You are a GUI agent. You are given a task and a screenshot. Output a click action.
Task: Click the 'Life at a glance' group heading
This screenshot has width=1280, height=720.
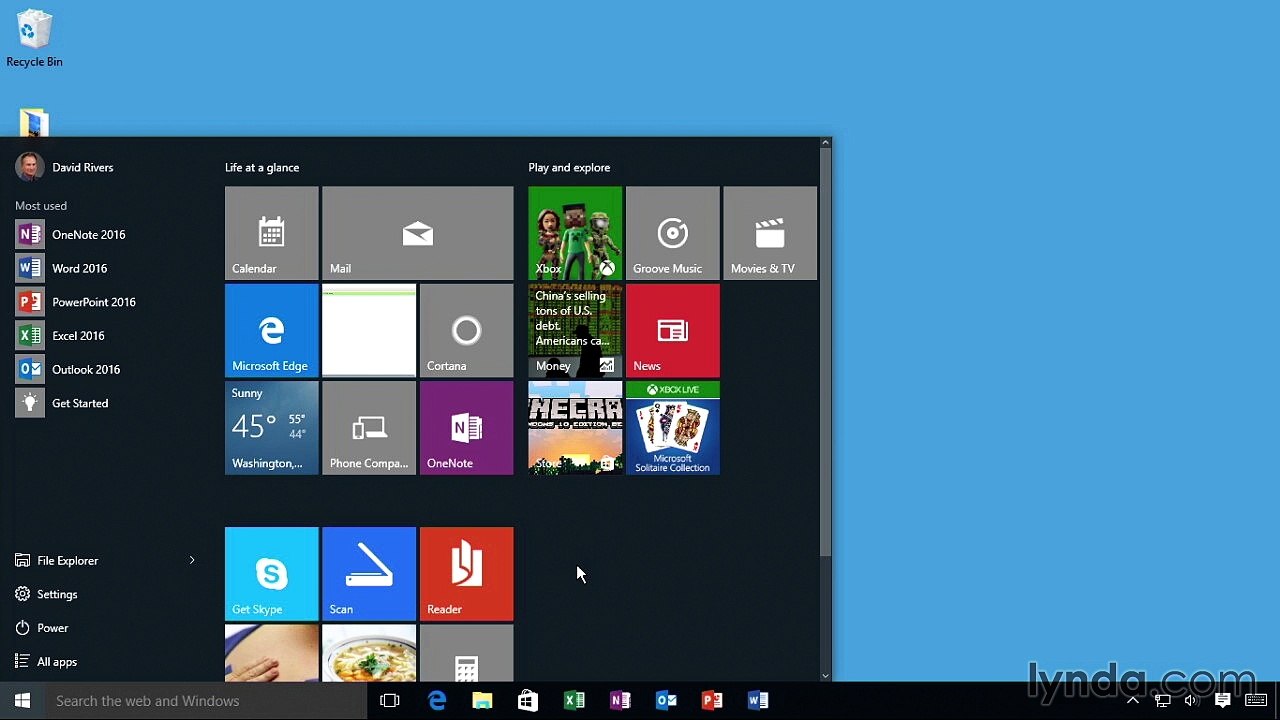pos(262,167)
